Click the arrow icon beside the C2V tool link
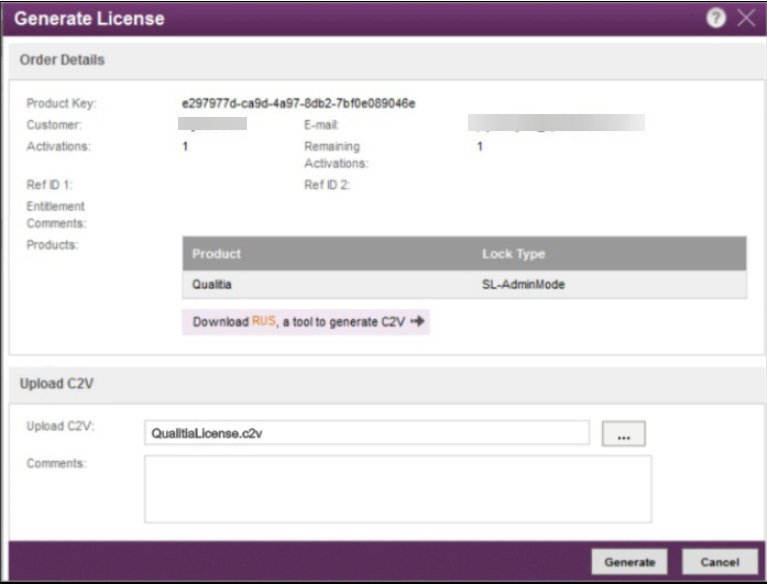This screenshot has height=585, width=767. click(x=419, y=322)
